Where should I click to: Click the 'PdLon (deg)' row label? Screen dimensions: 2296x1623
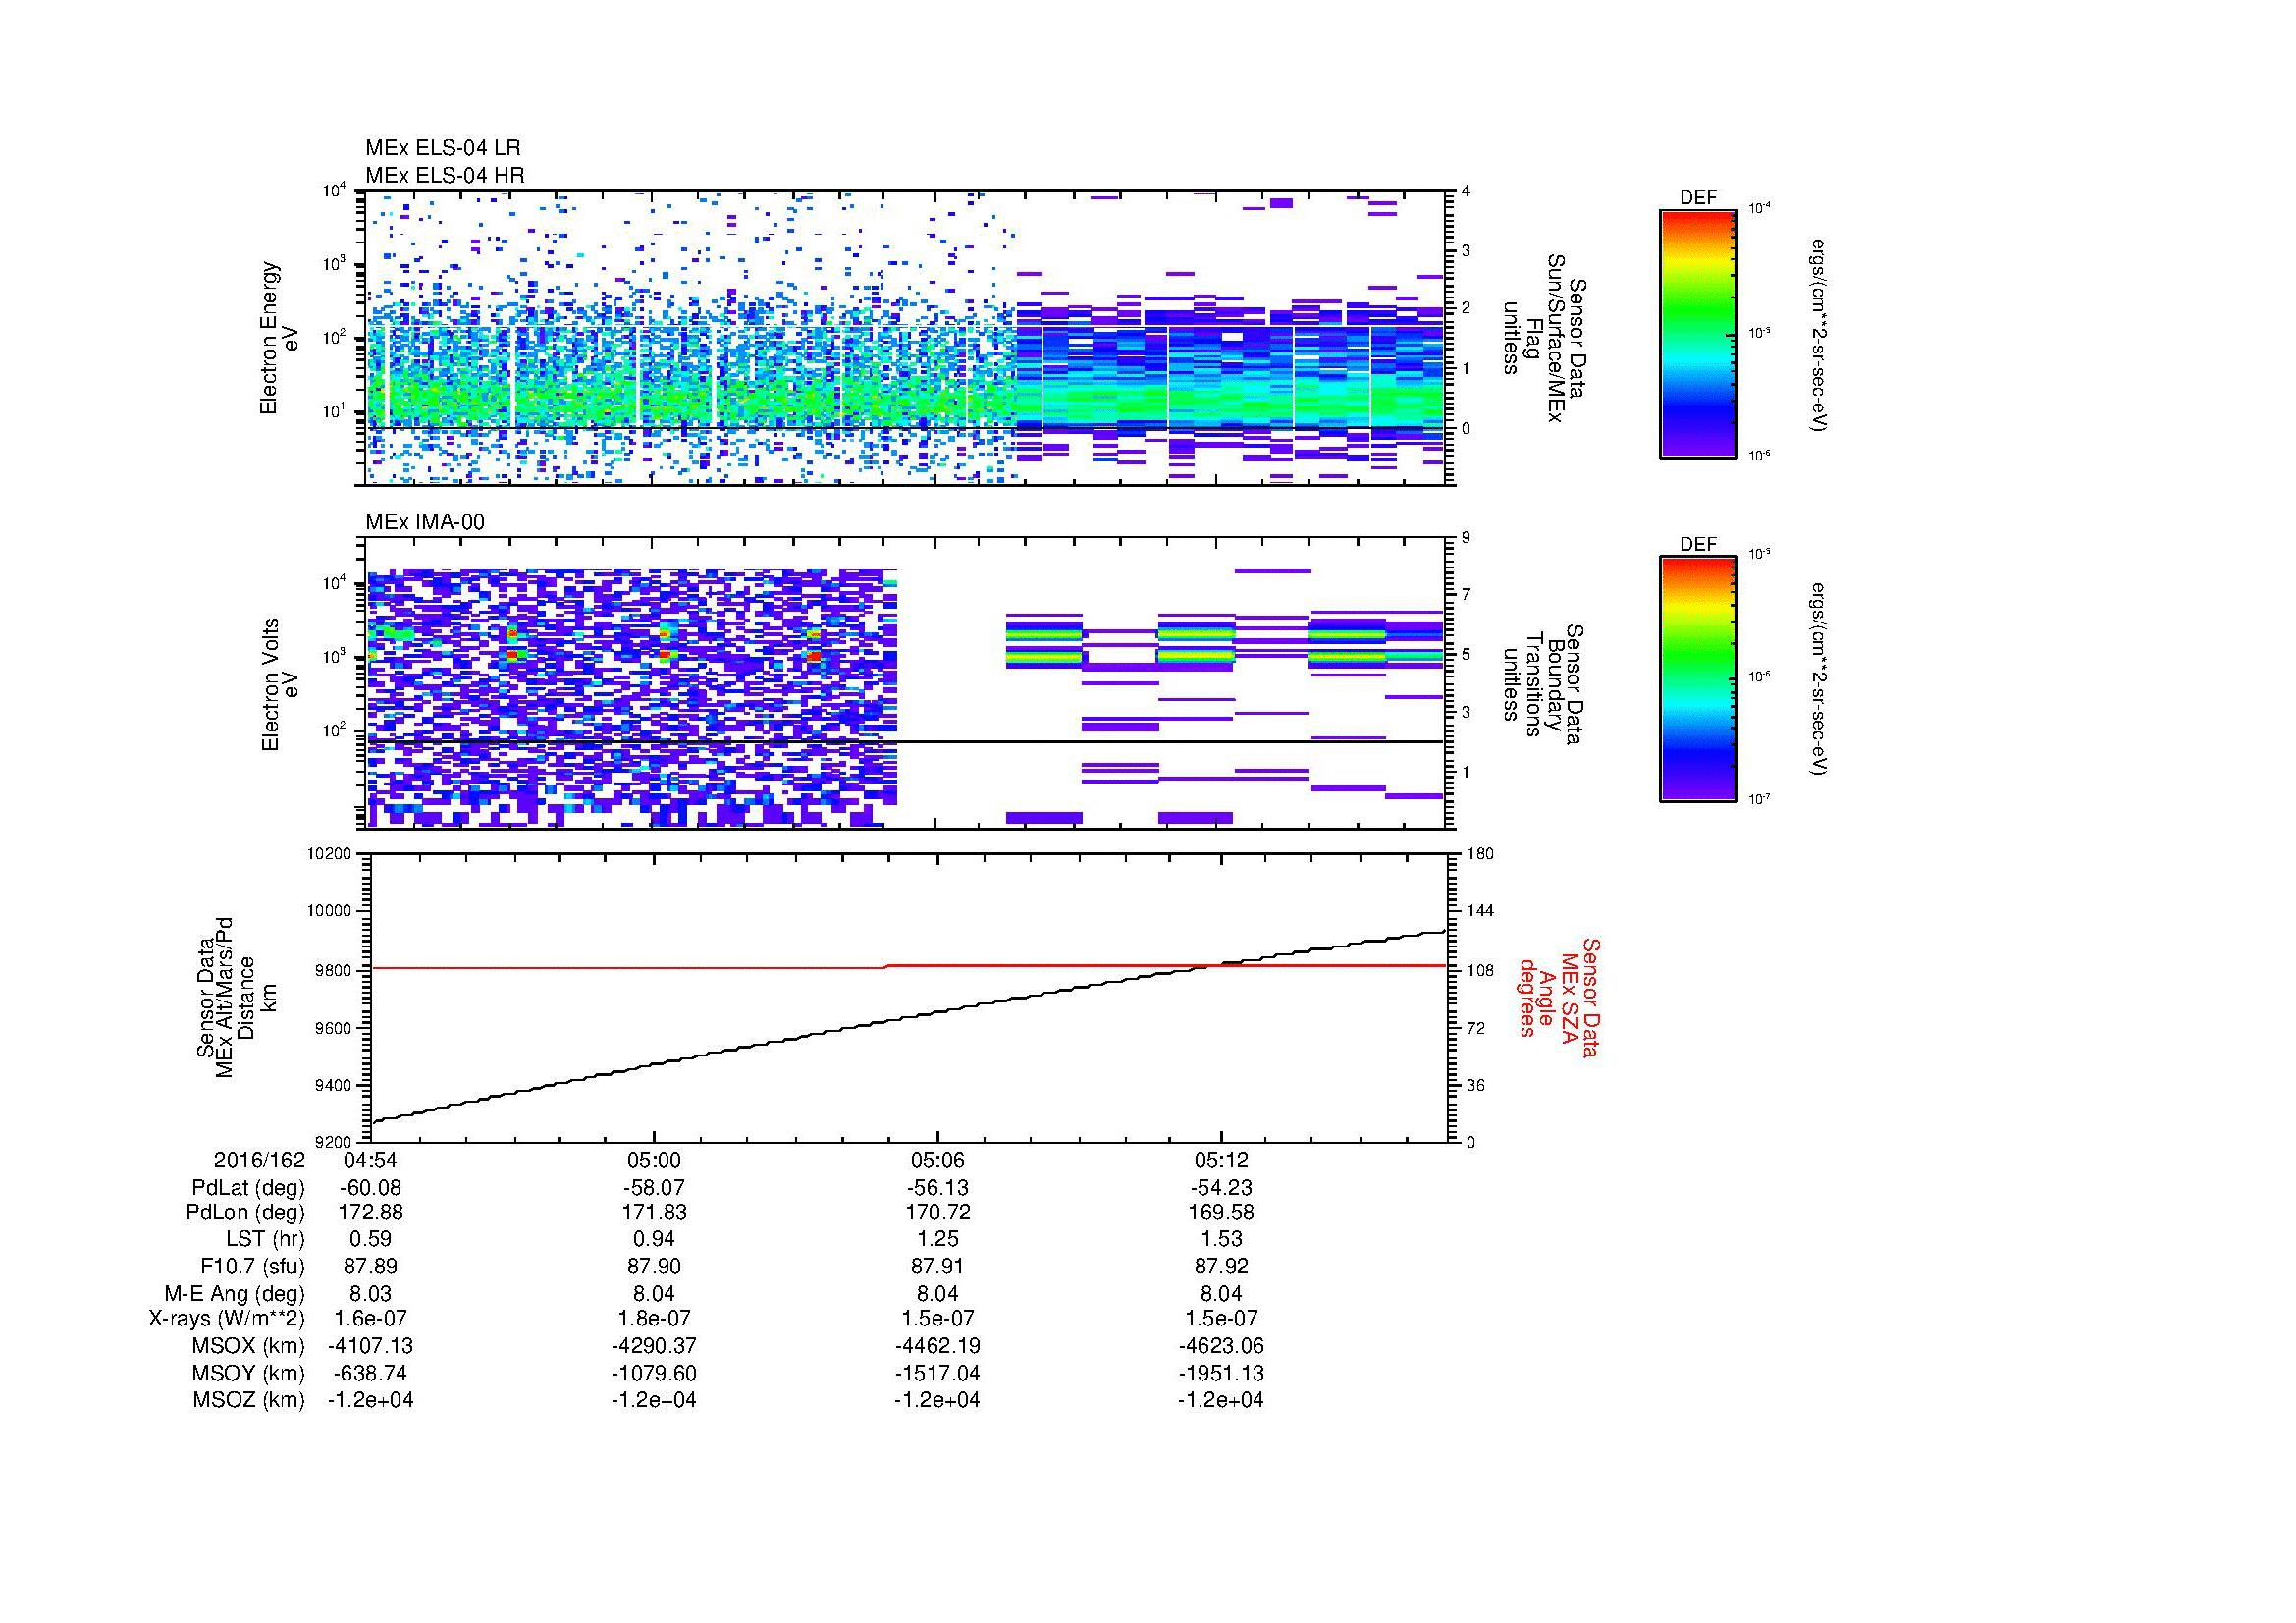[x=247, y=1213]
